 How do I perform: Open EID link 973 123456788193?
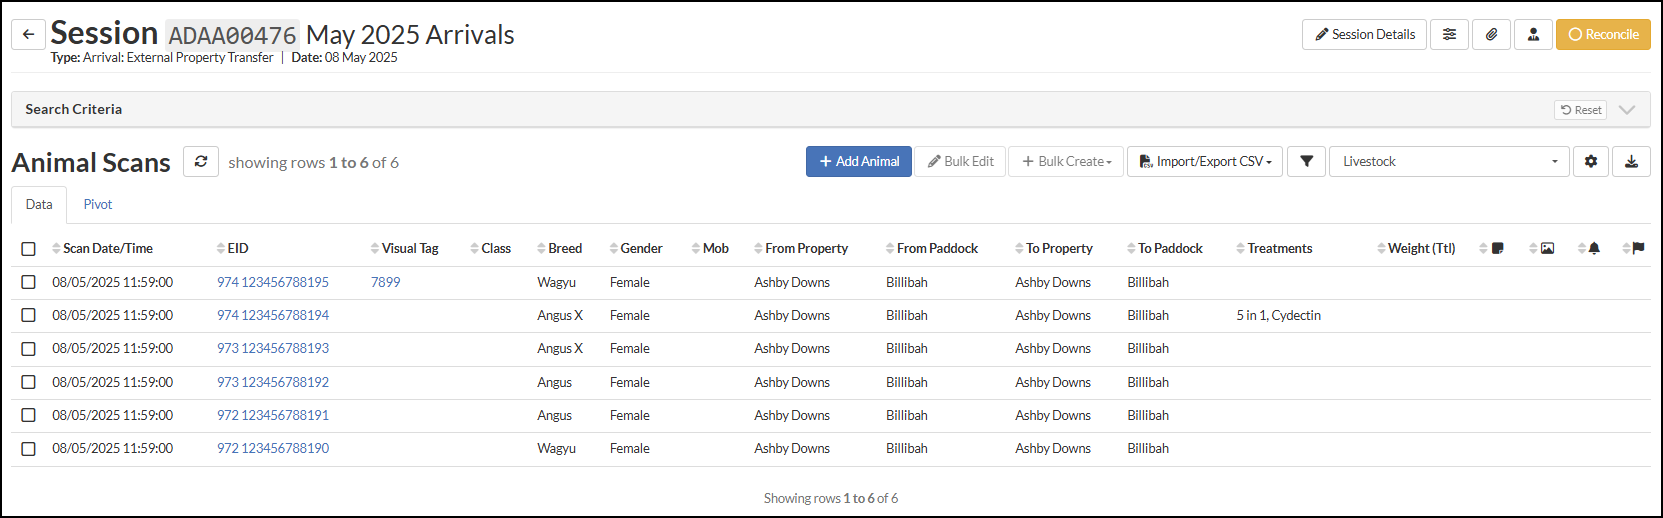point(273,349)
